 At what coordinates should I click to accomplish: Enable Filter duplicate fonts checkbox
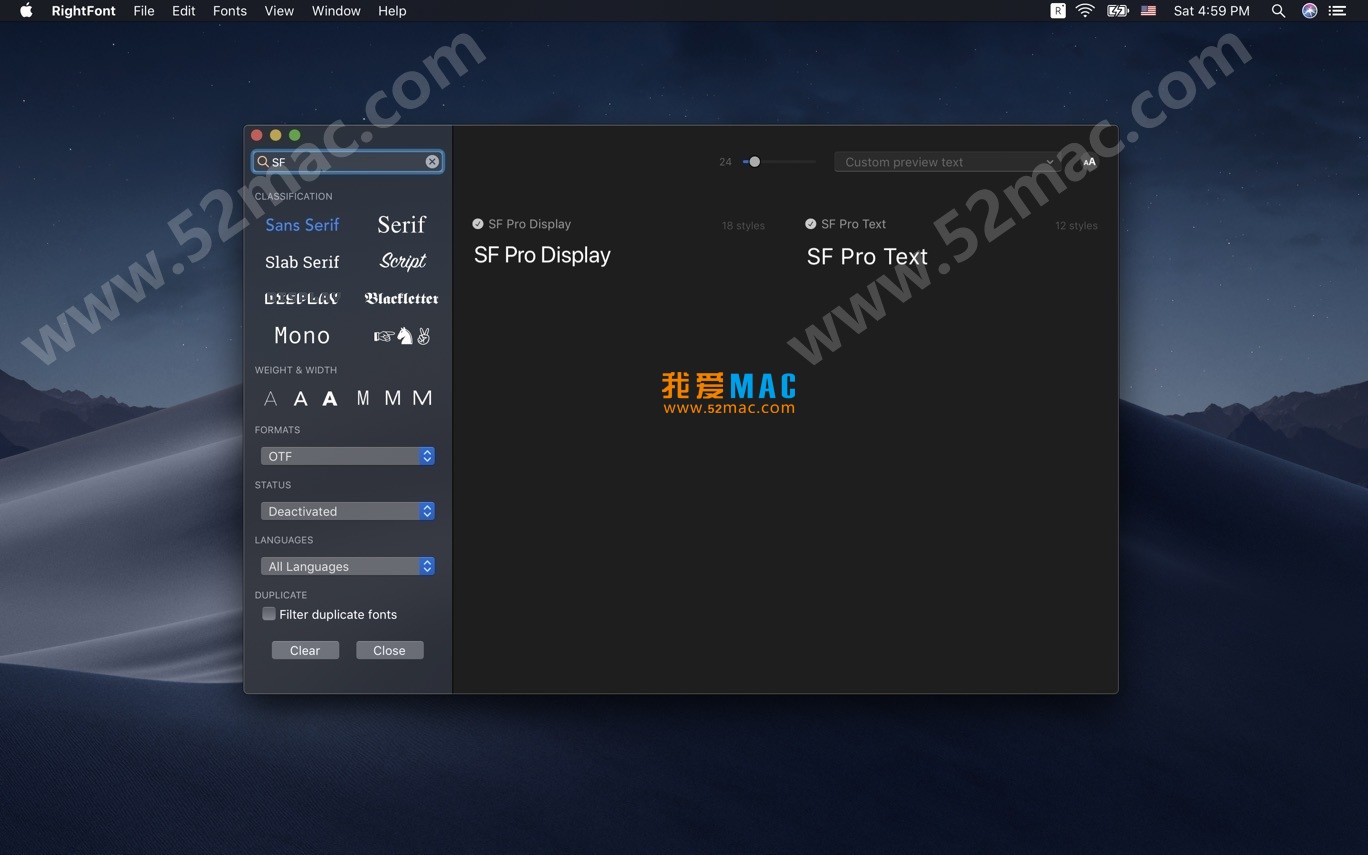[x=269, y=614]
